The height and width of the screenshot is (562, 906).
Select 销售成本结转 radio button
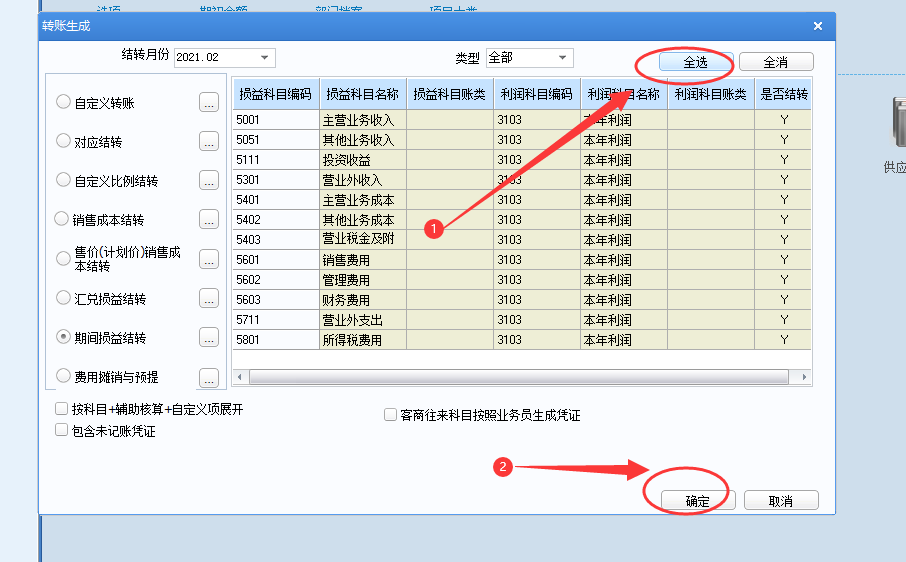click(x=61, y=219)
